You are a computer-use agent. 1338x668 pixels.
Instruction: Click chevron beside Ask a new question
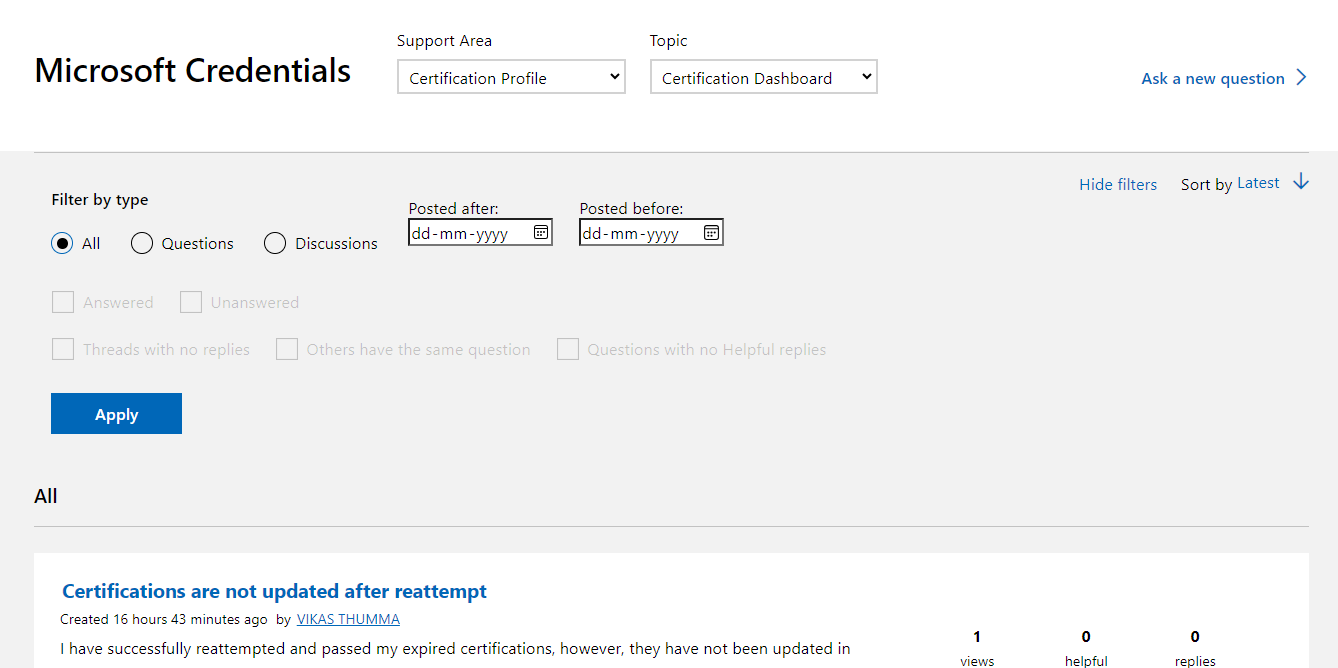[x=1301, y=78]
